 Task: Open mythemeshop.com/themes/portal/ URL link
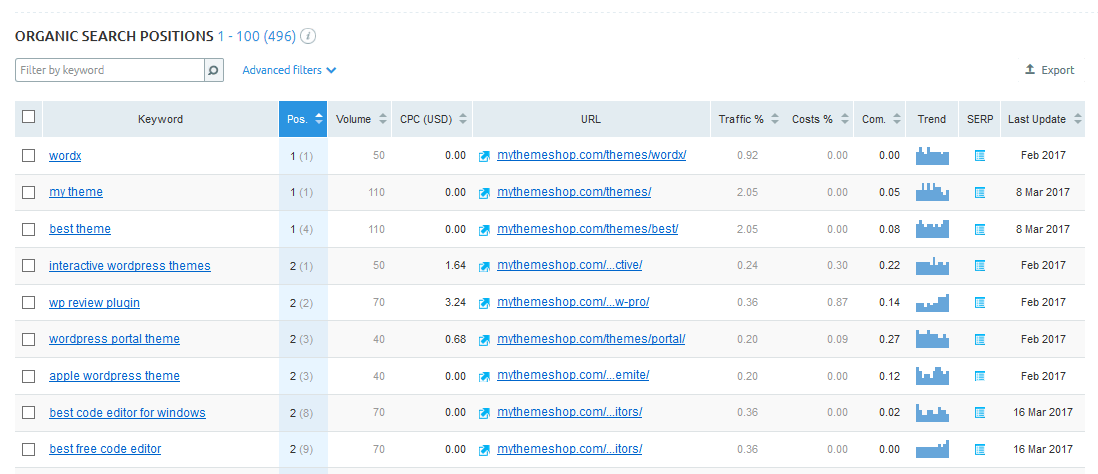click(x=591, y=338)
